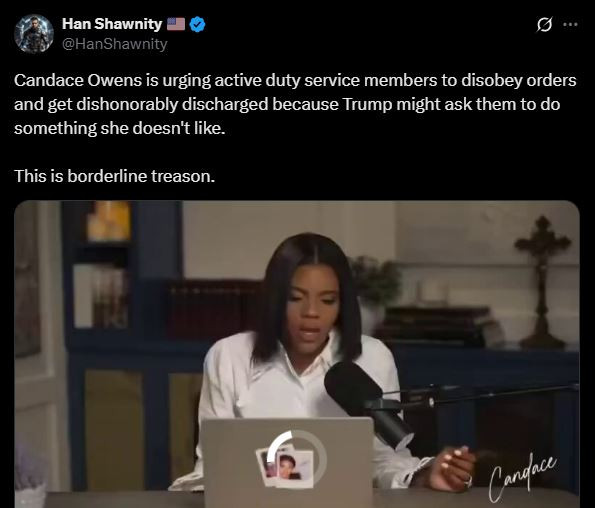
Task: Click the laptop lid in the video
Action: (288, 462)
